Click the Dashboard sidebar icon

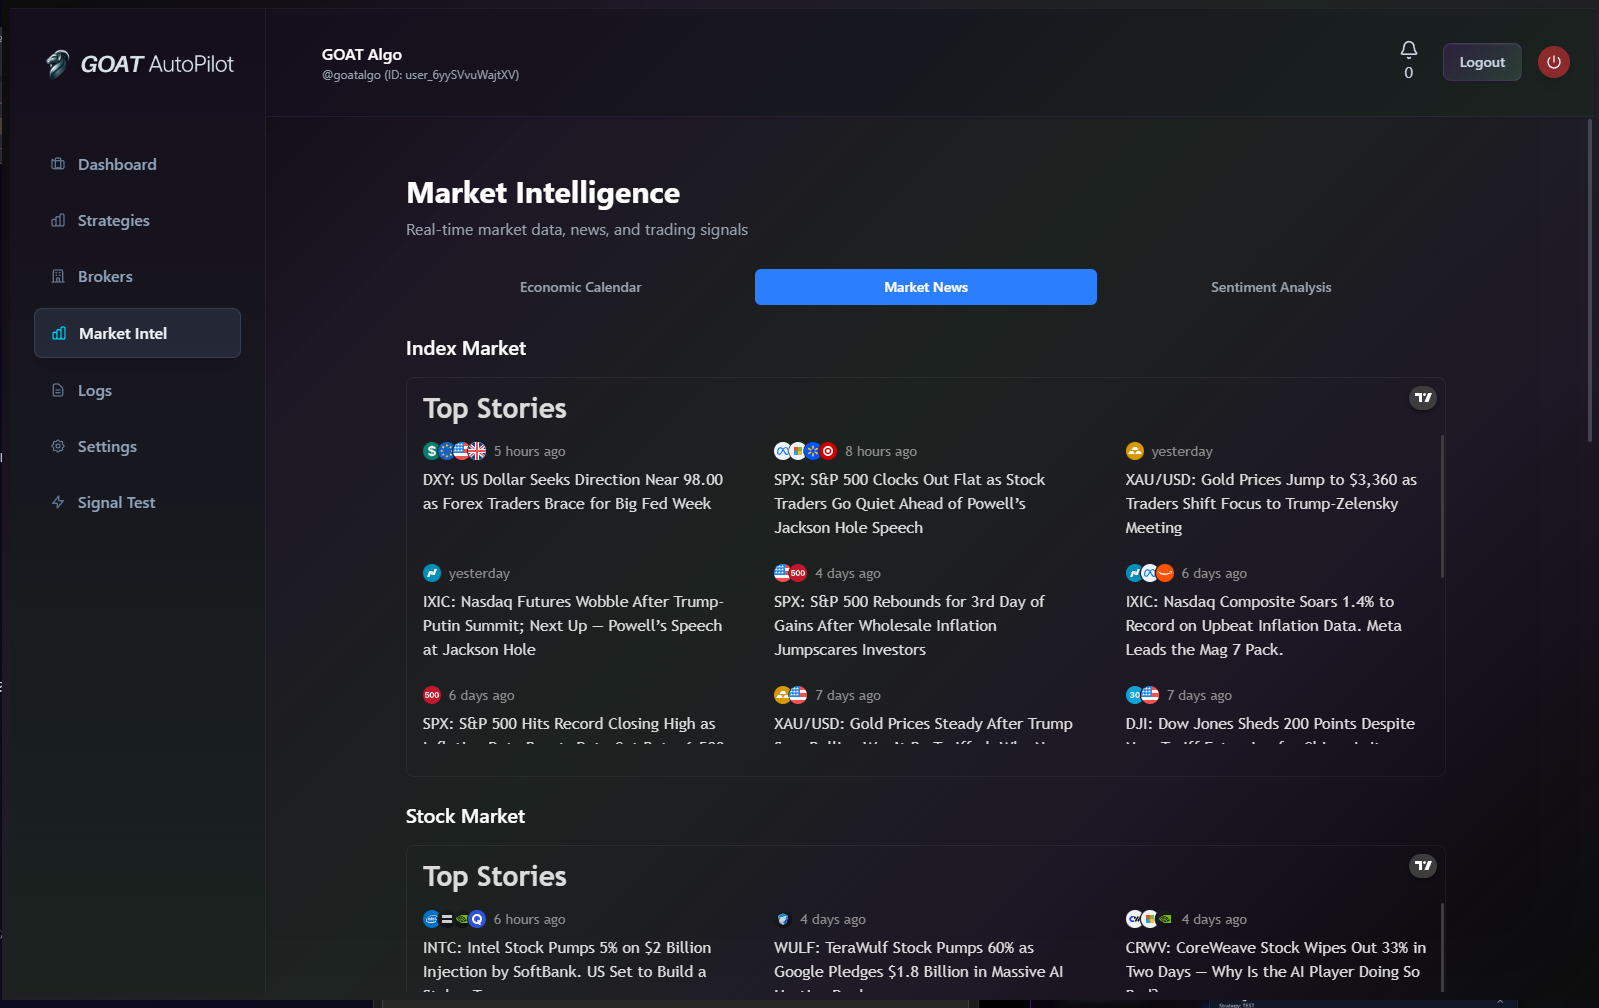(58, 164)
